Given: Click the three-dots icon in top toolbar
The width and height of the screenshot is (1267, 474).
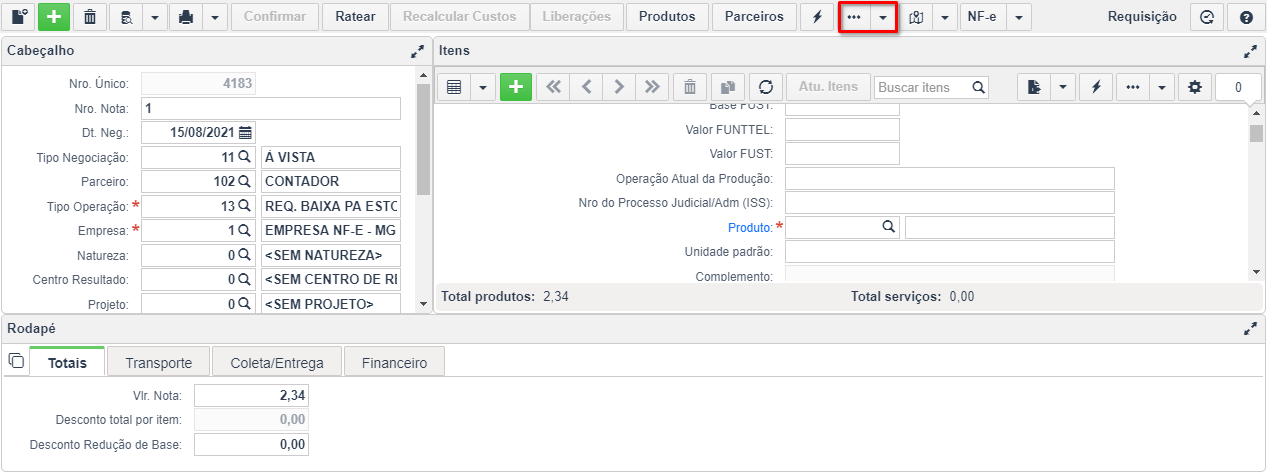Looking at the screenshot, I should (x=854, y=17).
